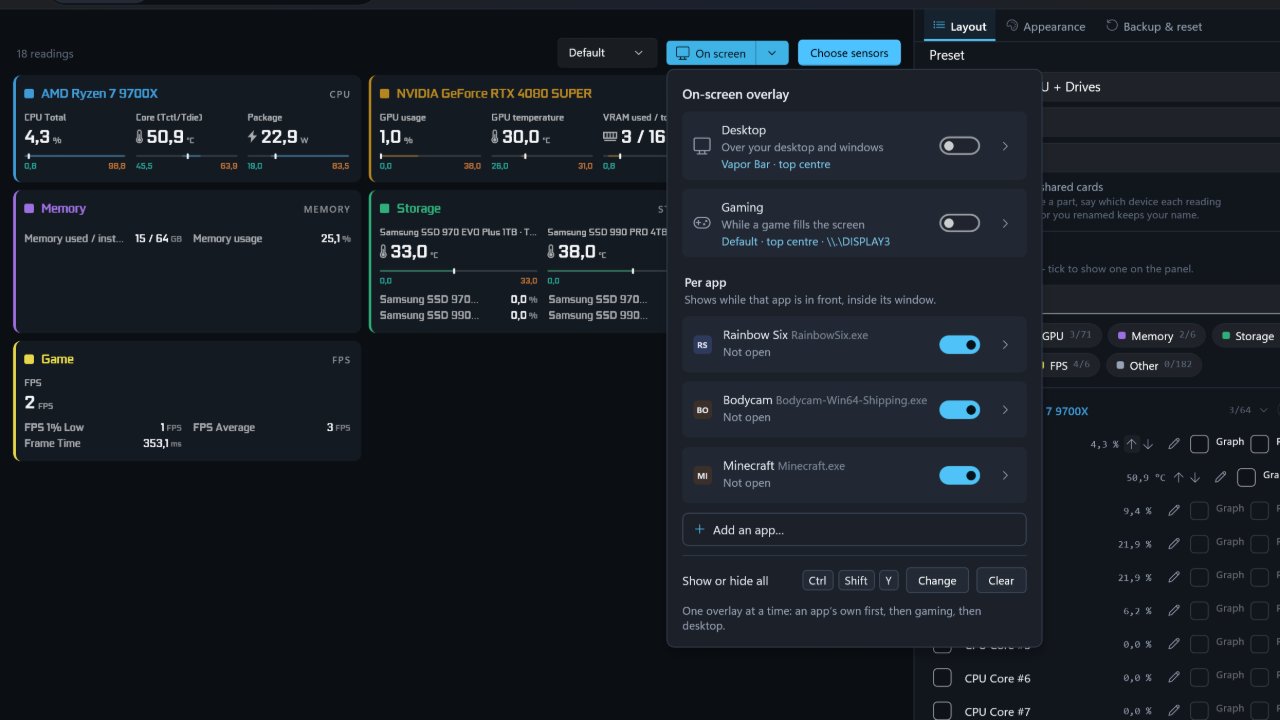Switch to the Backup & reset tab
The height and width of the screenshot is (720, 1280).
1154,26
